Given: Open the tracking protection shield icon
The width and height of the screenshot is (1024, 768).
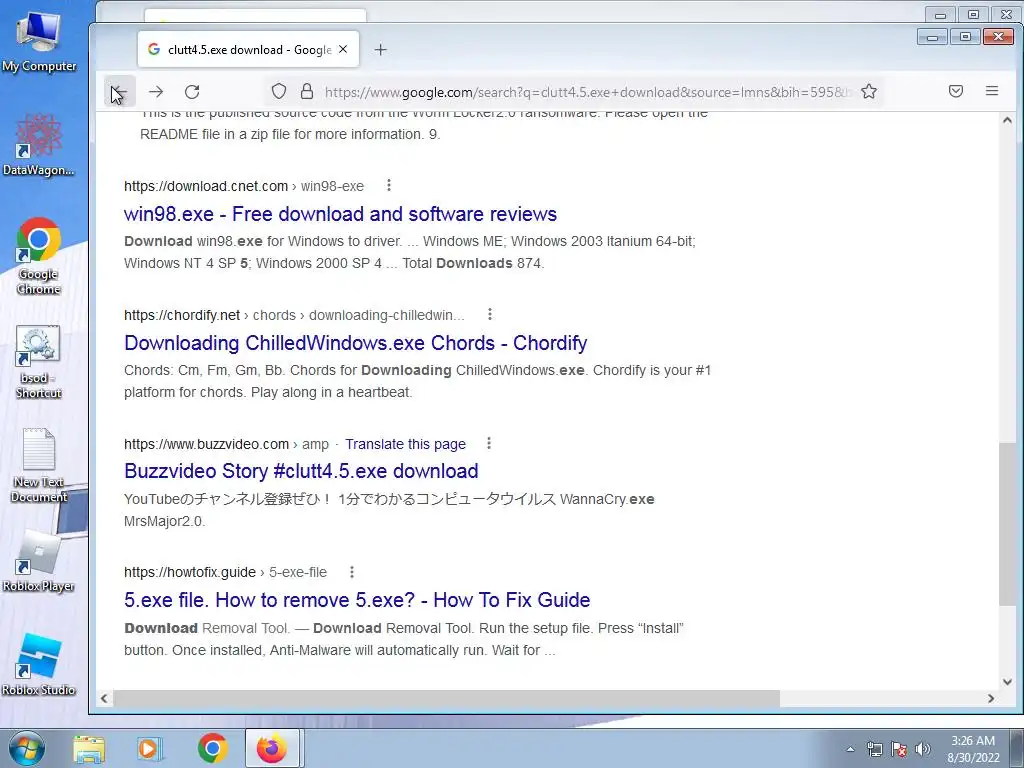Looking at the screenshot, I should (279, 91).
